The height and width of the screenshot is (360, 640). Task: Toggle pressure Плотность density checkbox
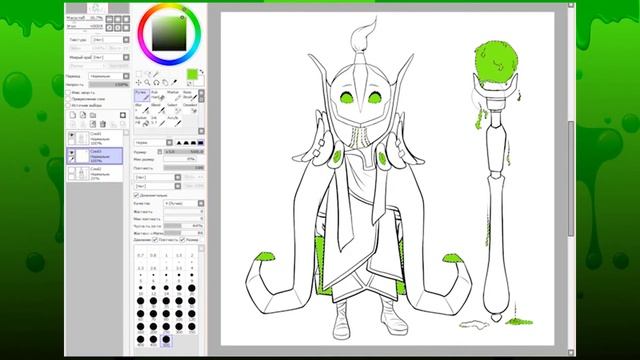coord(155,240)
